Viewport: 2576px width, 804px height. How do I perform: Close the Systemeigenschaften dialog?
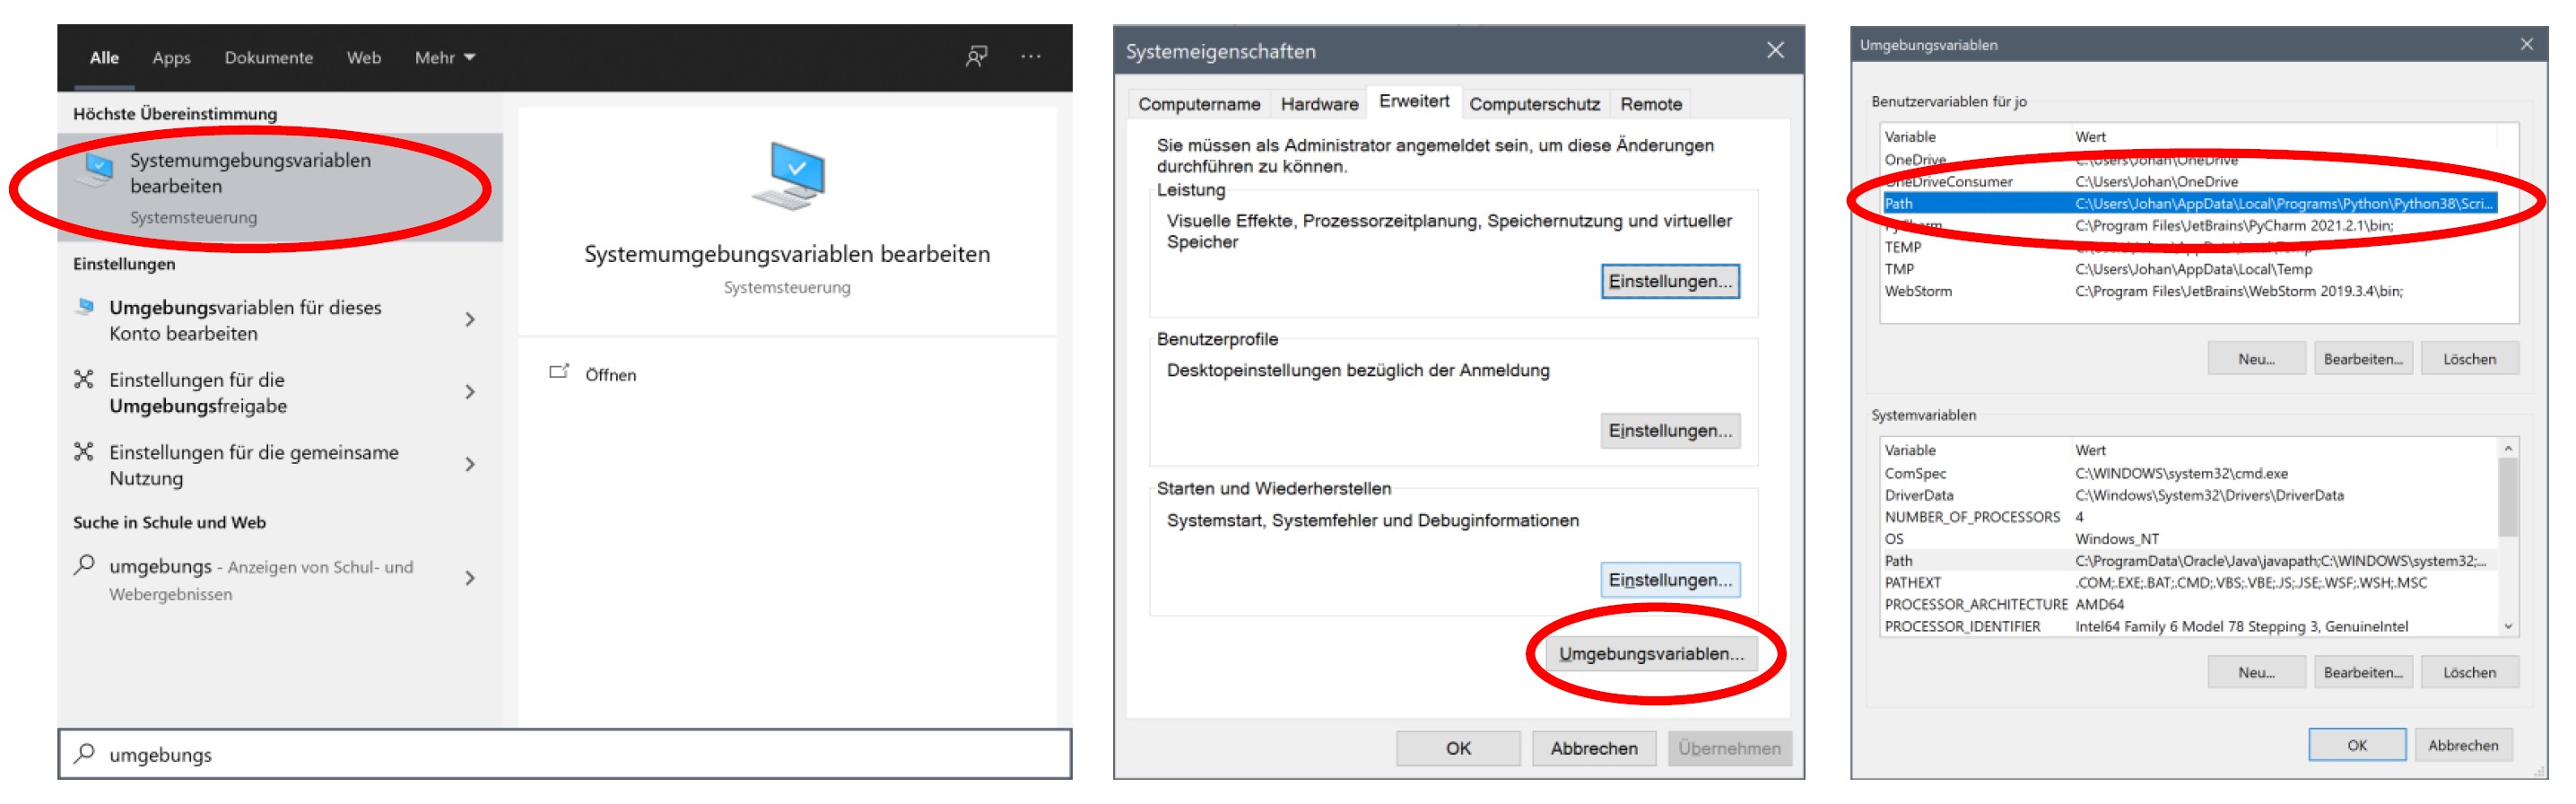click(1774, 50)
